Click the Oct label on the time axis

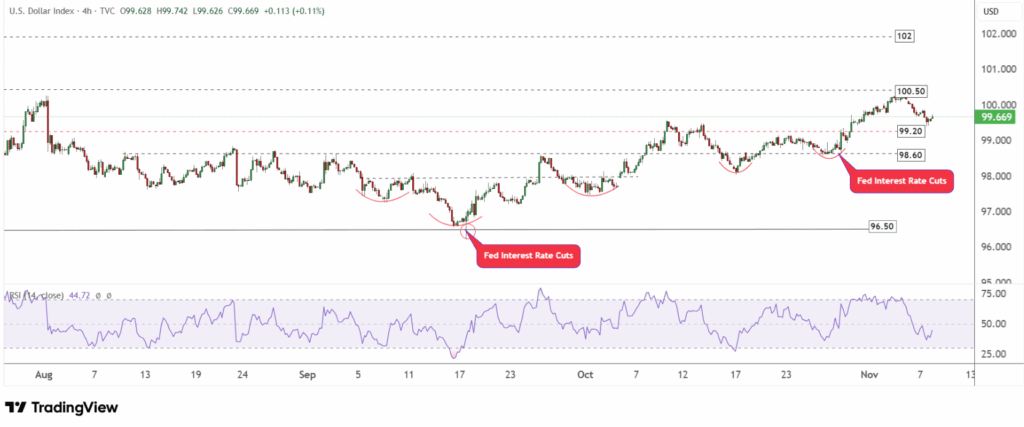coord(586,373)
